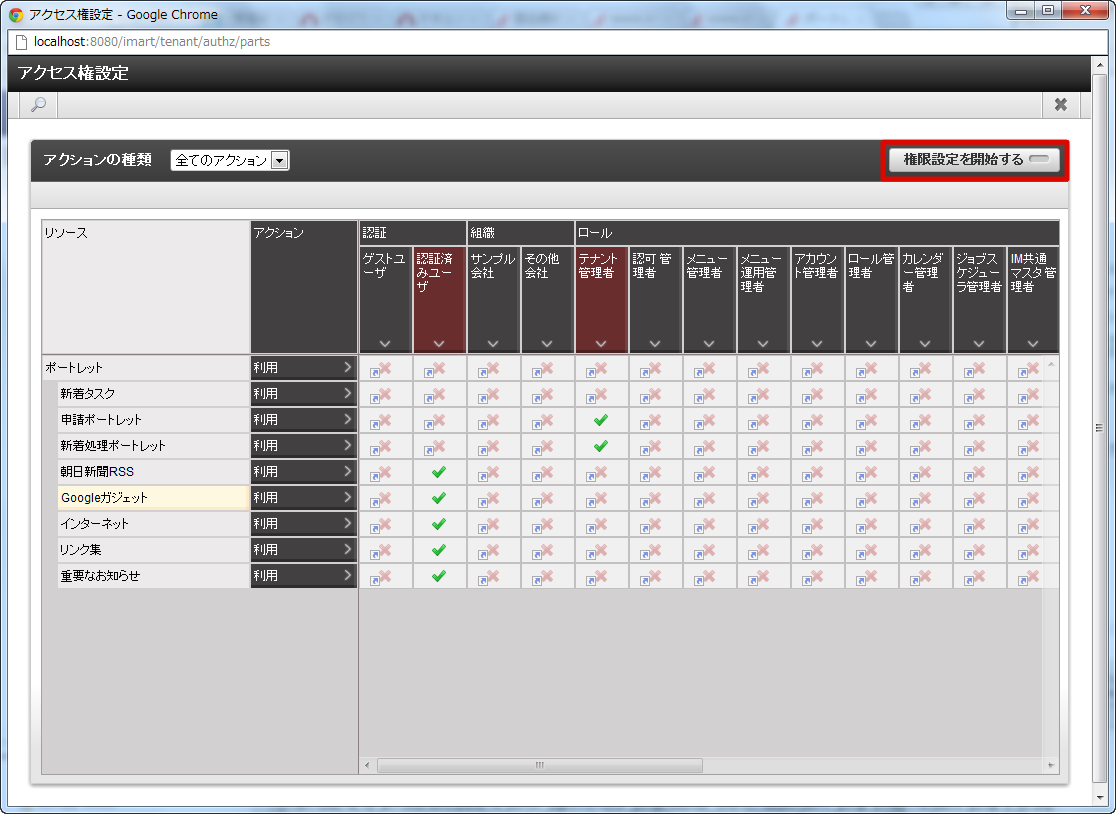The image size is (1116, 814).
Task: Select the Googleガジェット resource row
Action: coord(153,497)
